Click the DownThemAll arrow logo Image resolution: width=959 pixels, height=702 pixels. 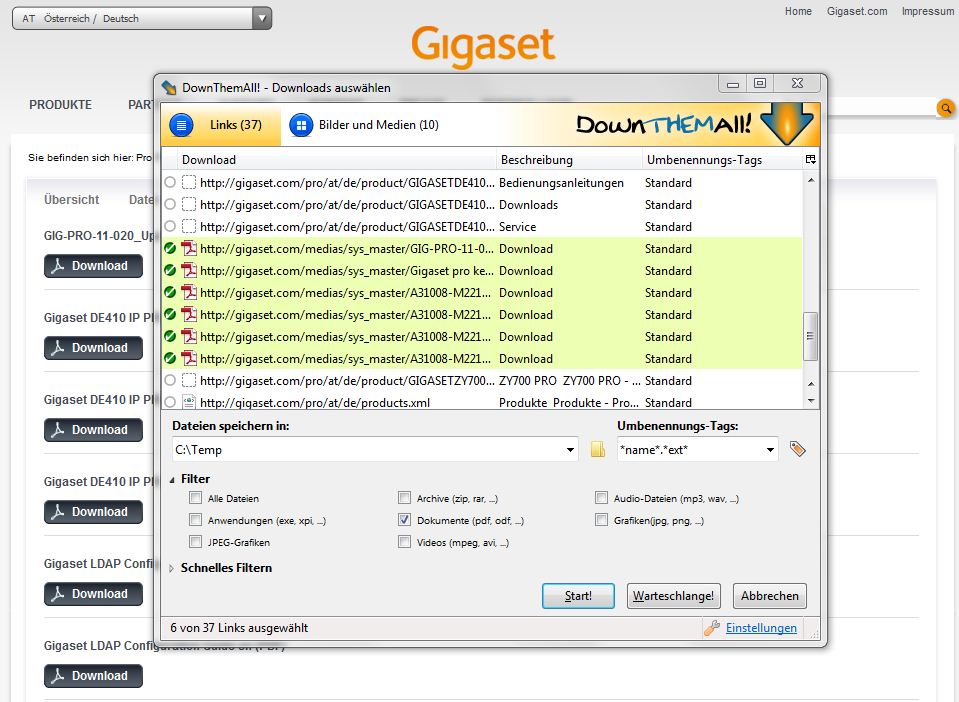(x=787, y=124)
